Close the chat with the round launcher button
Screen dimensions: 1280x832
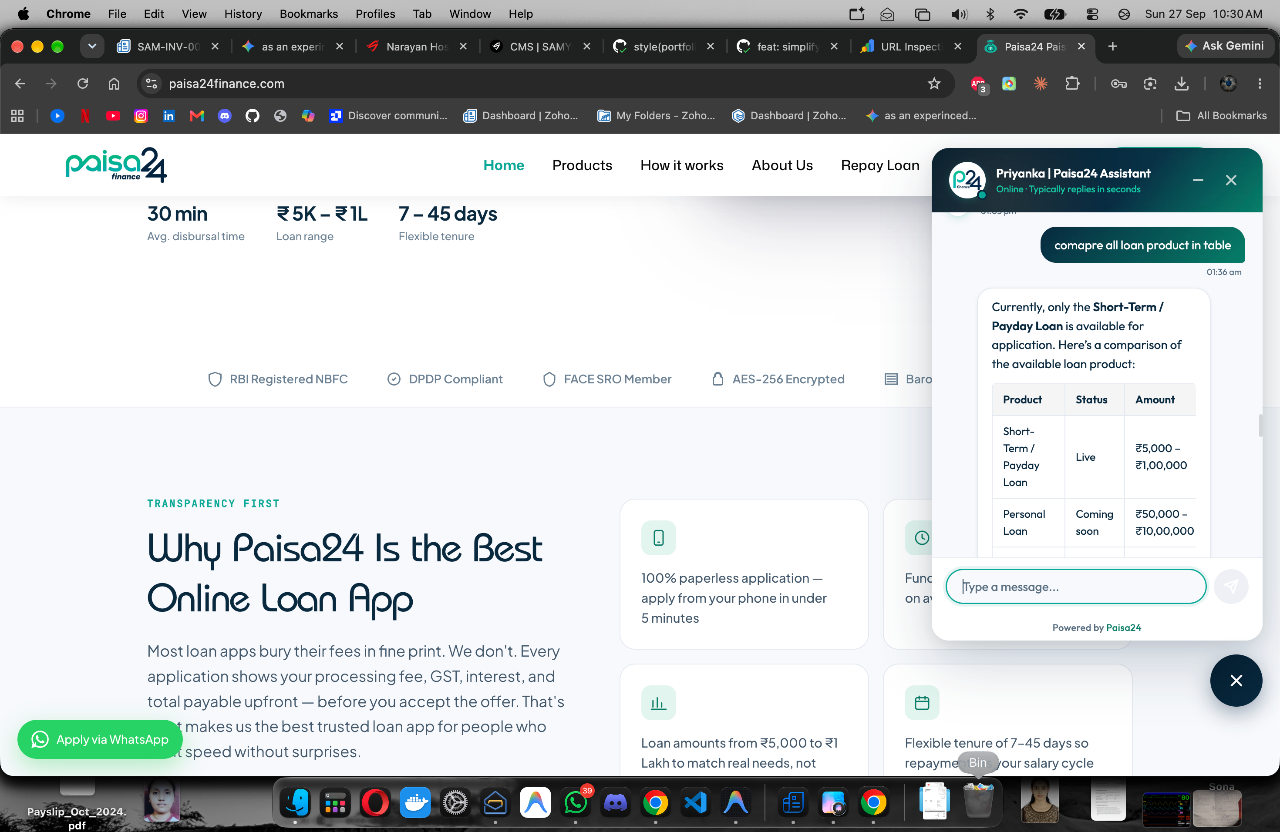pos(1236,680)
